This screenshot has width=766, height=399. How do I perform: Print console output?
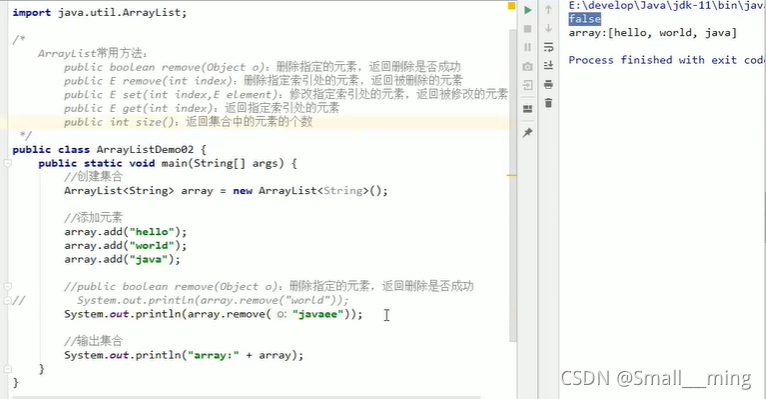pyautogui.click(x=548, y=84)
